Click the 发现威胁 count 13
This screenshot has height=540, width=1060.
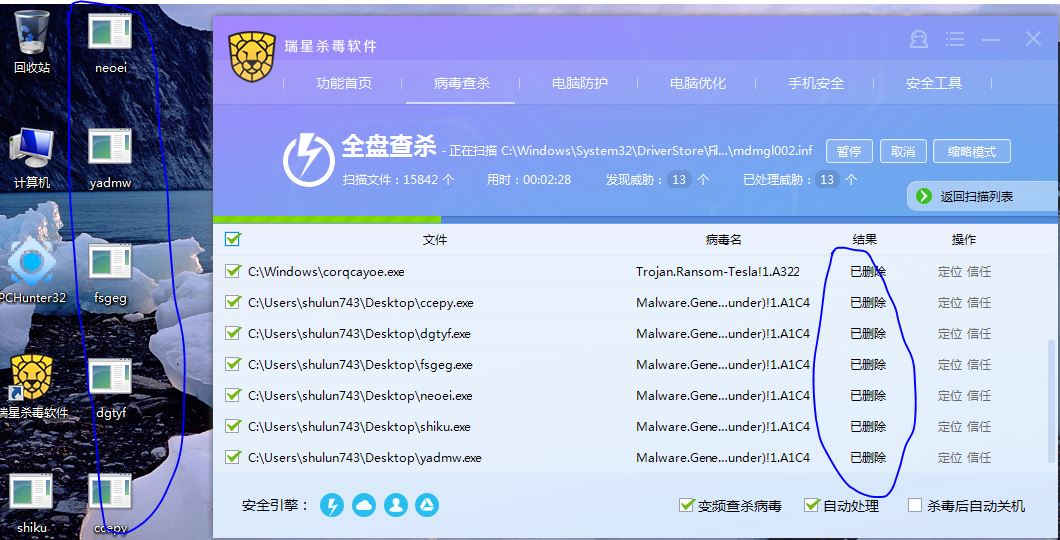pyautogui.click(x=679, y=180)
